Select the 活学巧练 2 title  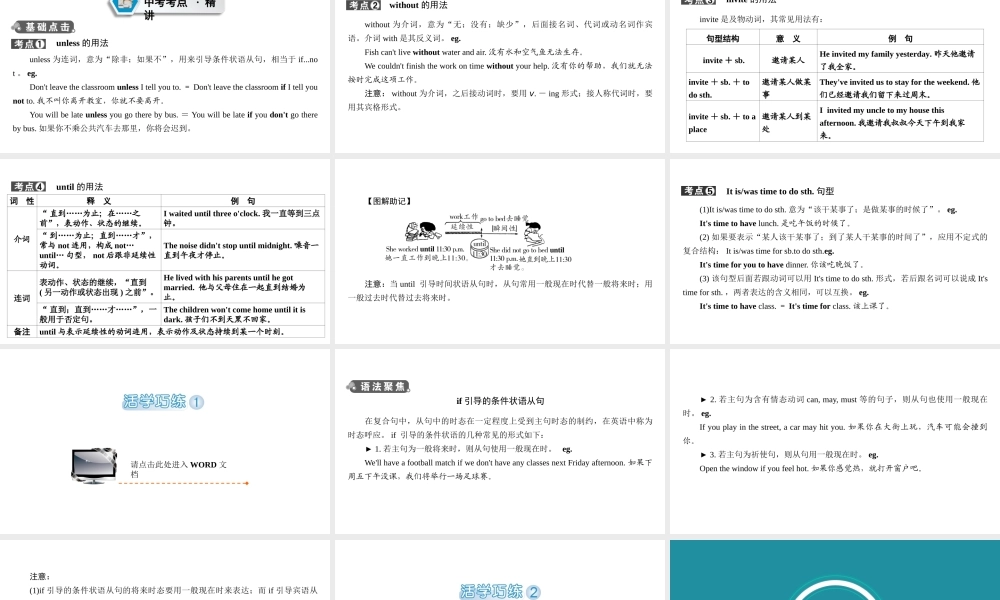tap(500, 591)
